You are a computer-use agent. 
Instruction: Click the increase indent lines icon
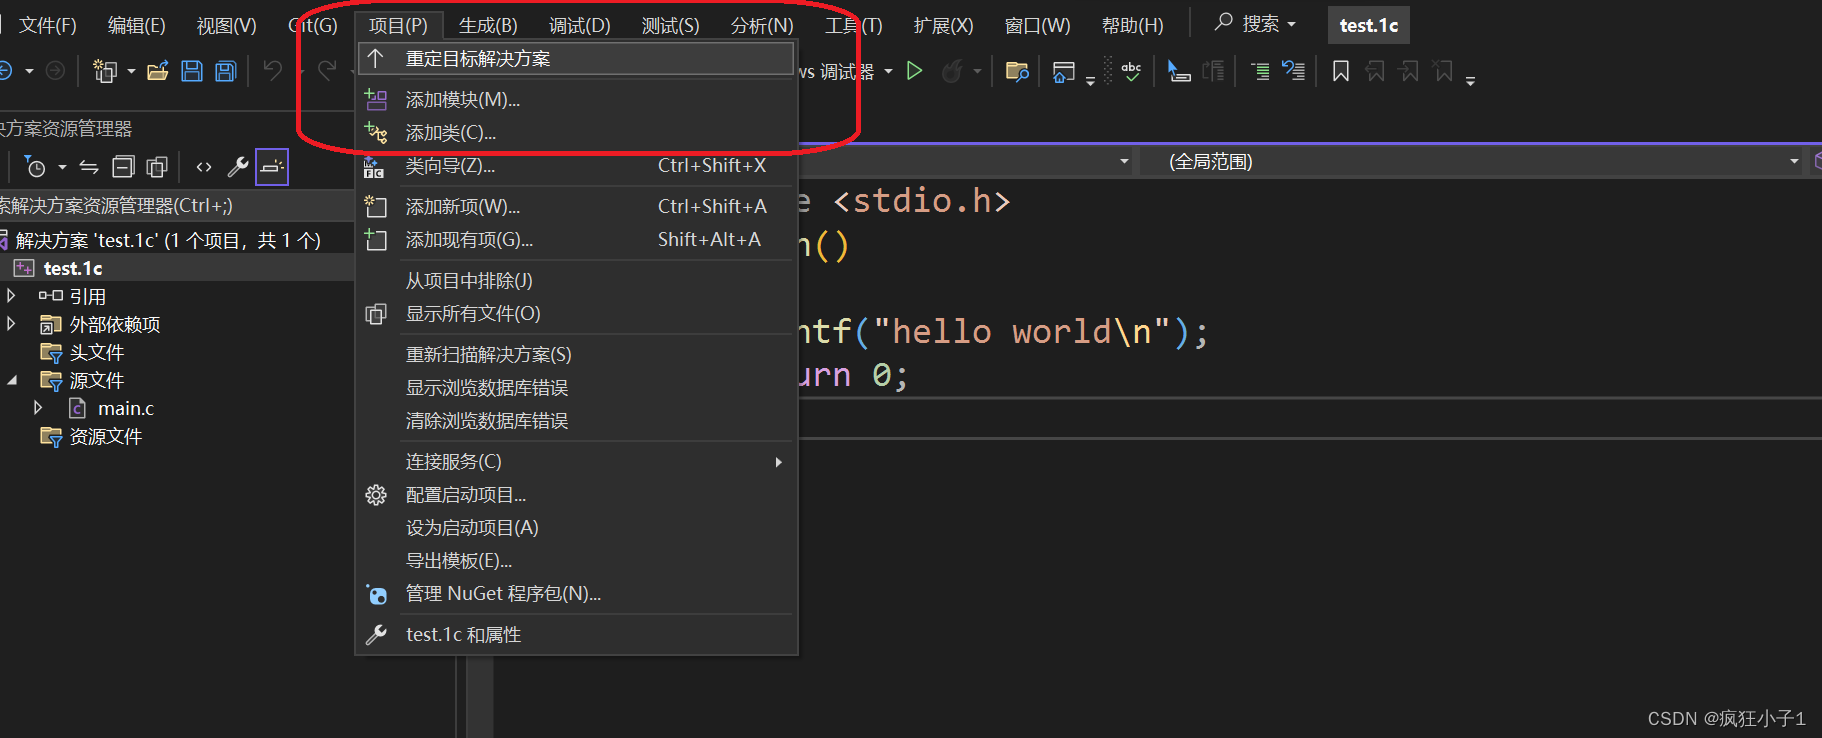(1260, 71)
